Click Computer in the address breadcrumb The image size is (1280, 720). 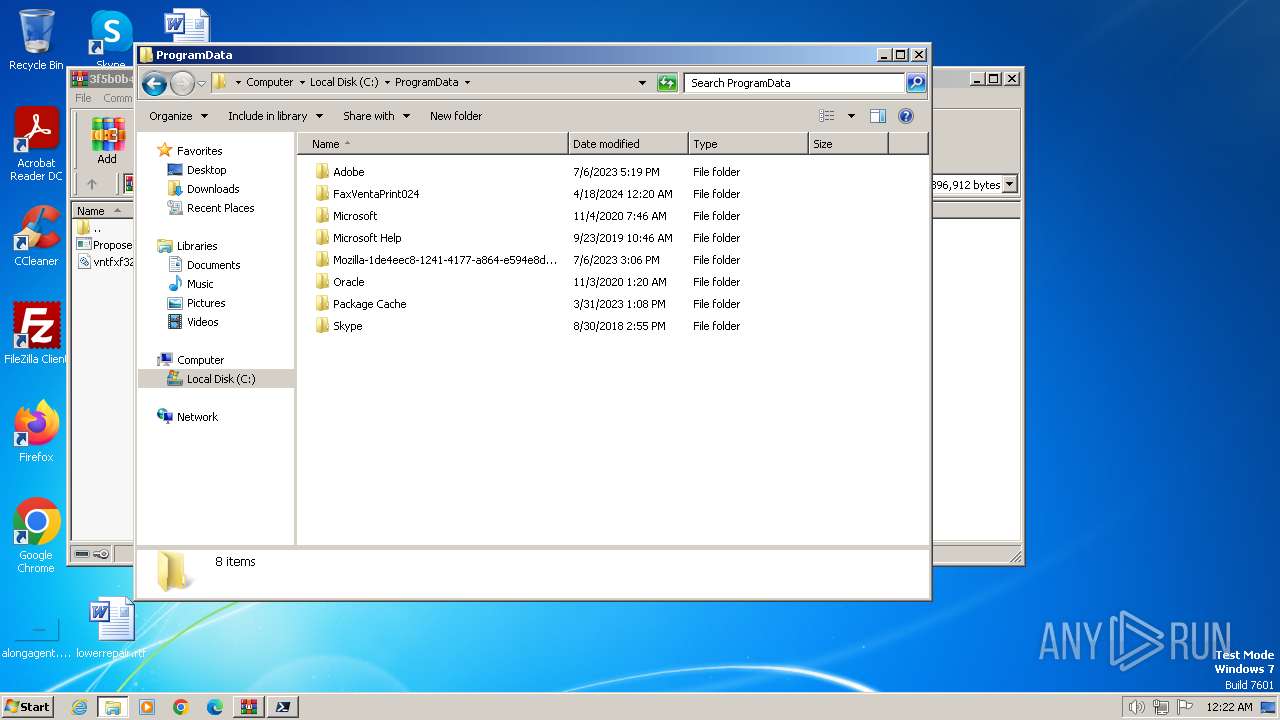pyautogui.click(x=270, y=83)
